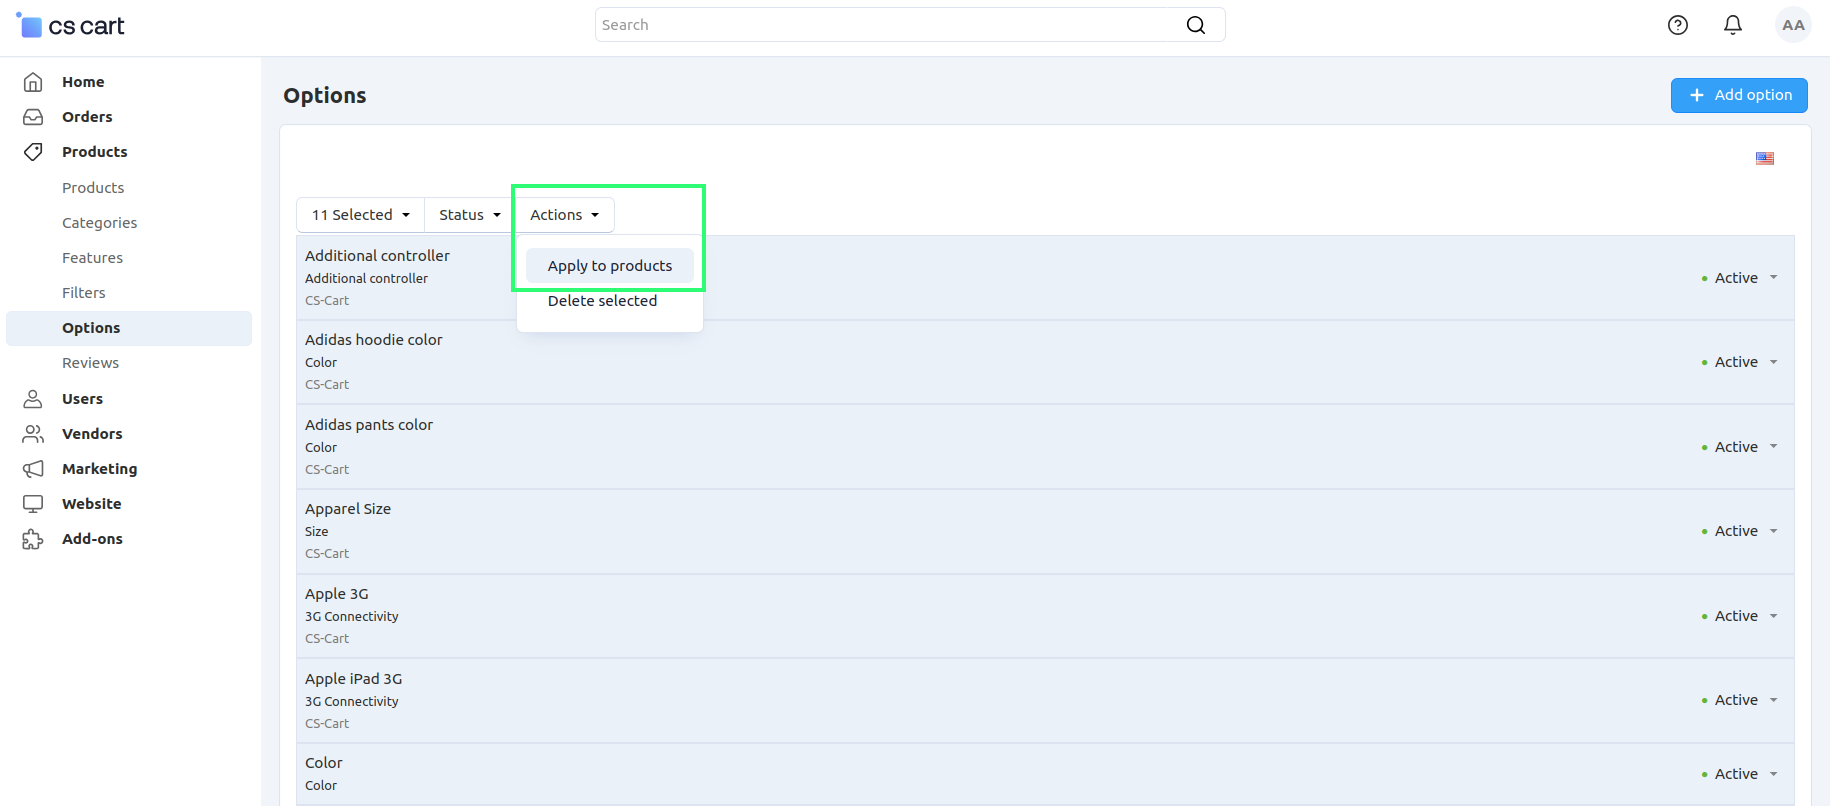Select the Options sidebar item

coord(129,328)
